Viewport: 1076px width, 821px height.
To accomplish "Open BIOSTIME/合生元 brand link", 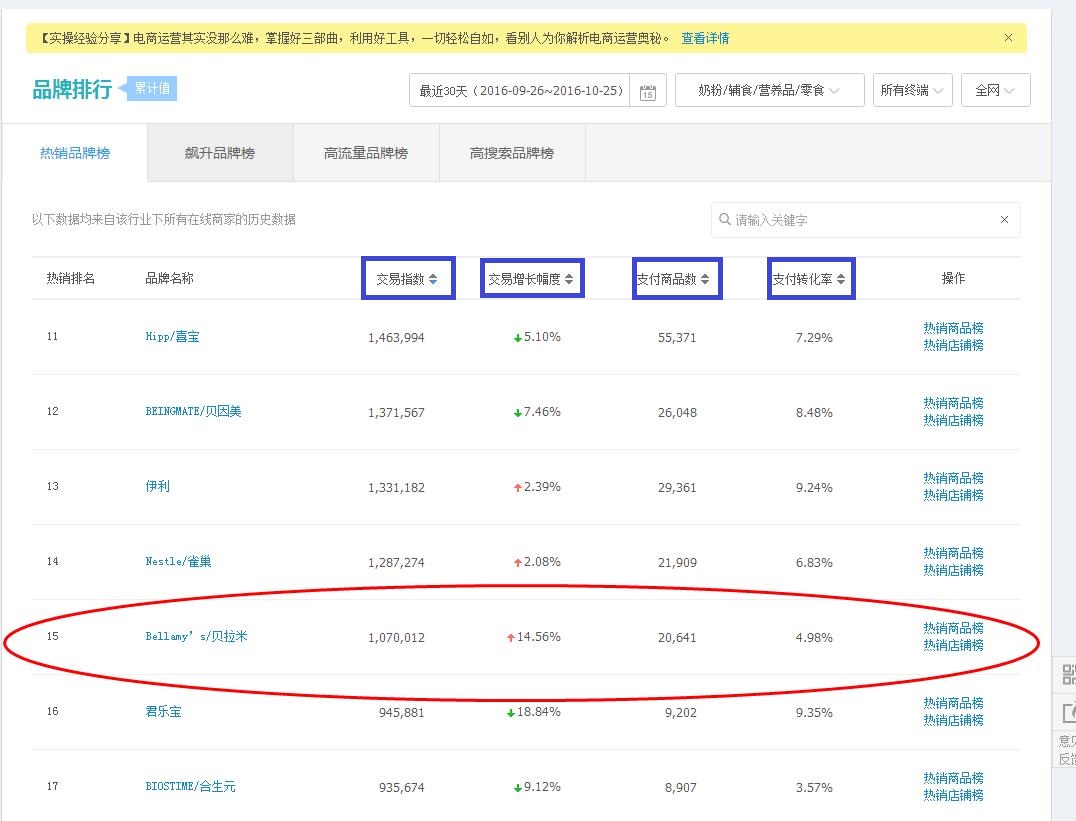I will pyautogui.click(x=190, y=786).
